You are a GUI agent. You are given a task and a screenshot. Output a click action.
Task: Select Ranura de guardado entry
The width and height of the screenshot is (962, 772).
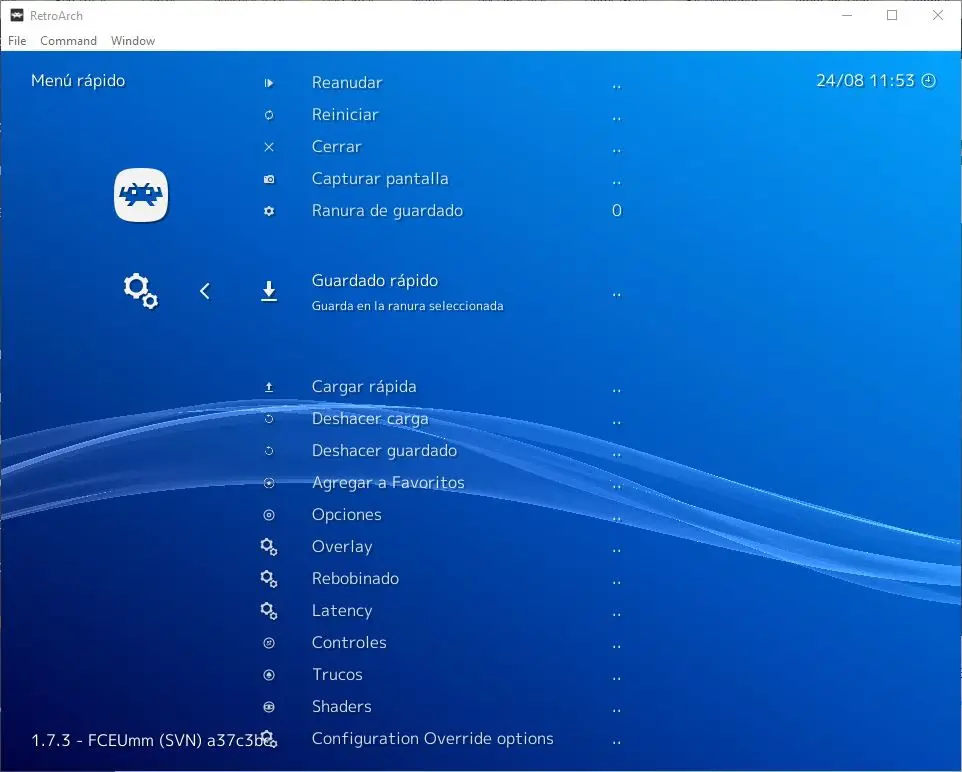pyautogui.click(x=387, y=210)
